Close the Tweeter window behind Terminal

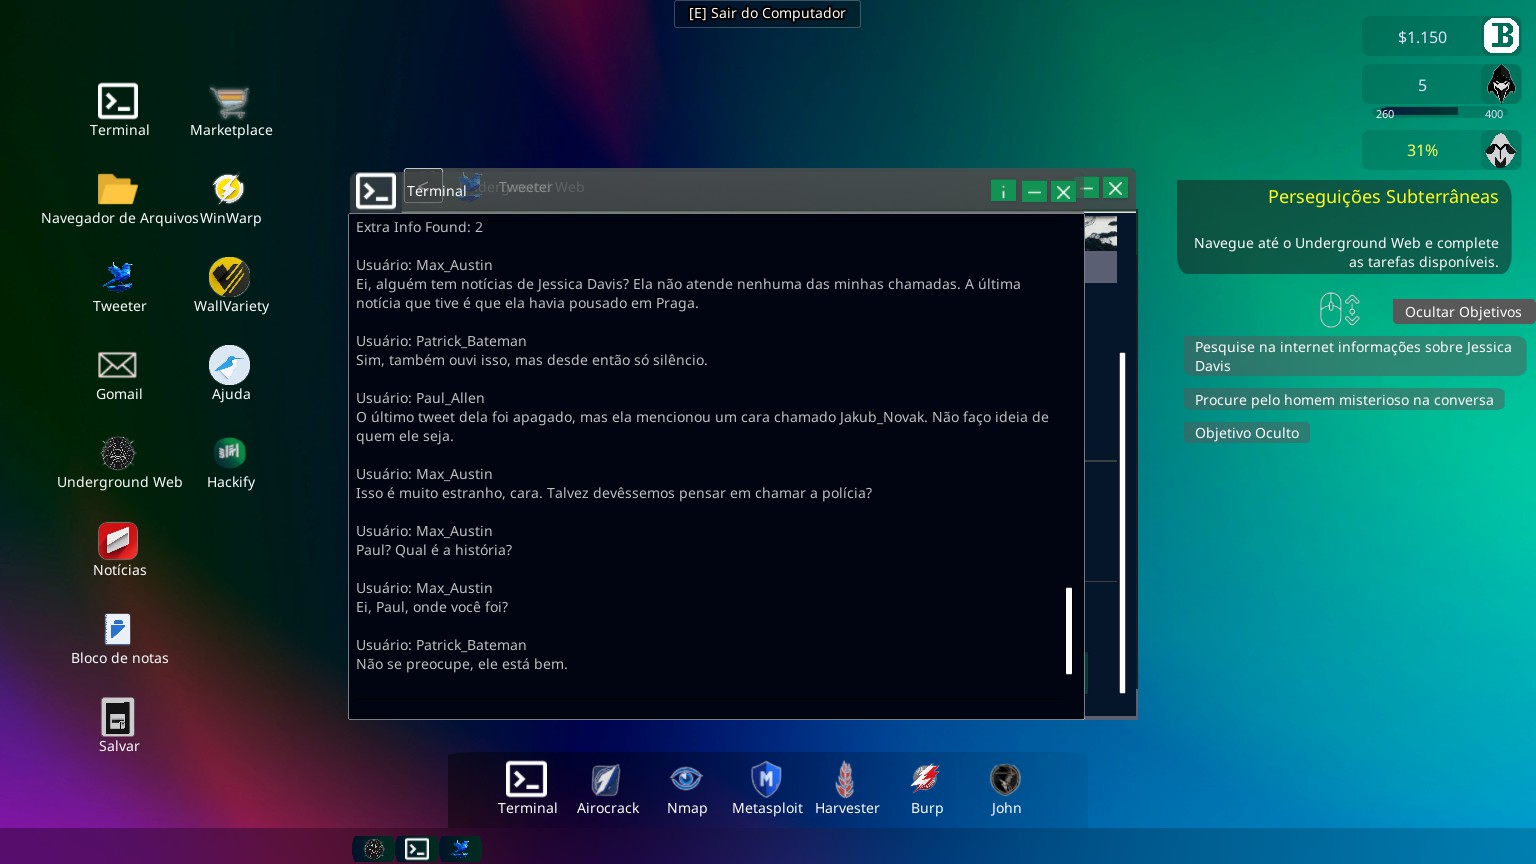click(x=1116, y=188)
